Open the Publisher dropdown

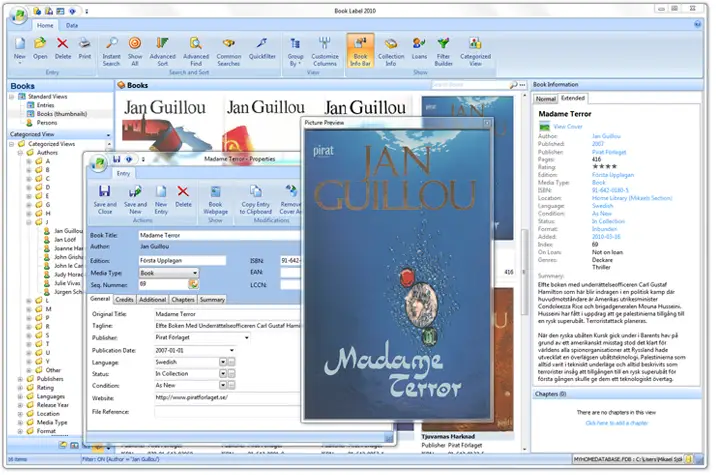click(x=247, y=338)
